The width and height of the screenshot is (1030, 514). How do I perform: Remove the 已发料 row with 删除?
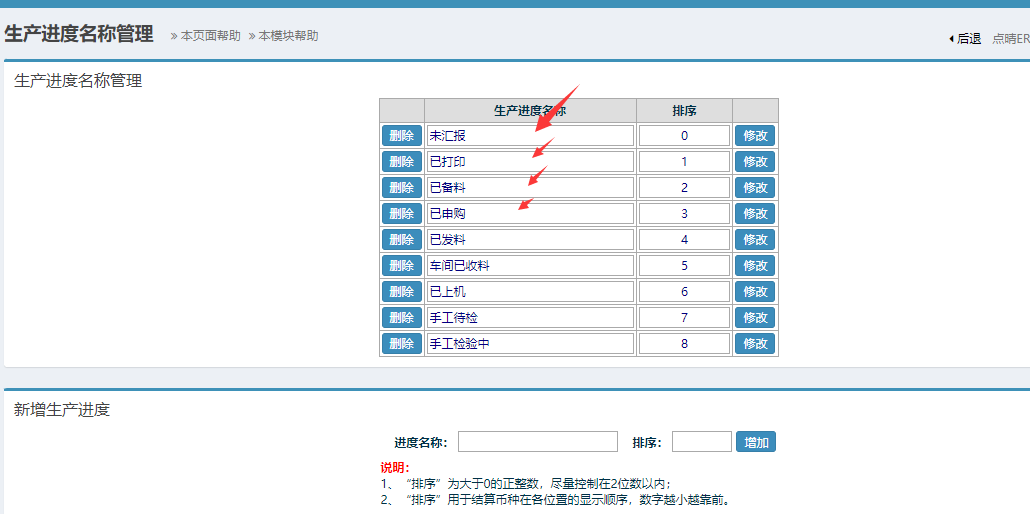401,240
